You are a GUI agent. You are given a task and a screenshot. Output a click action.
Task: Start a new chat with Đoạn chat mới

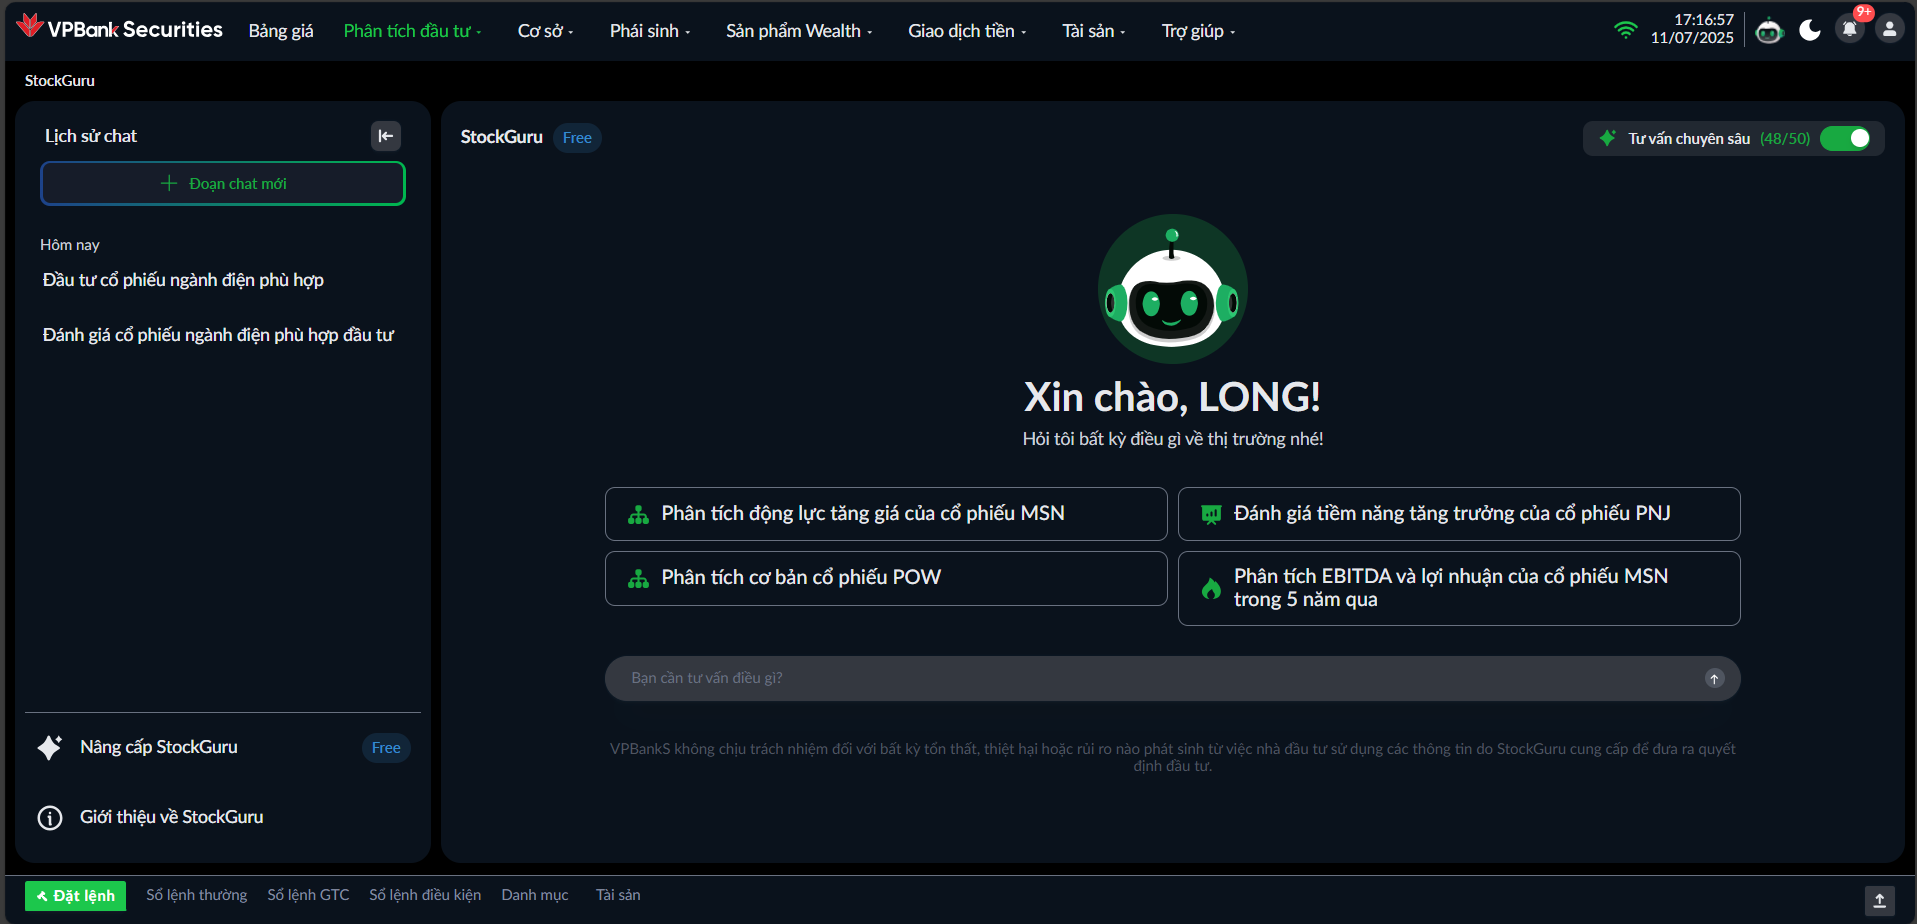point(223,184)
